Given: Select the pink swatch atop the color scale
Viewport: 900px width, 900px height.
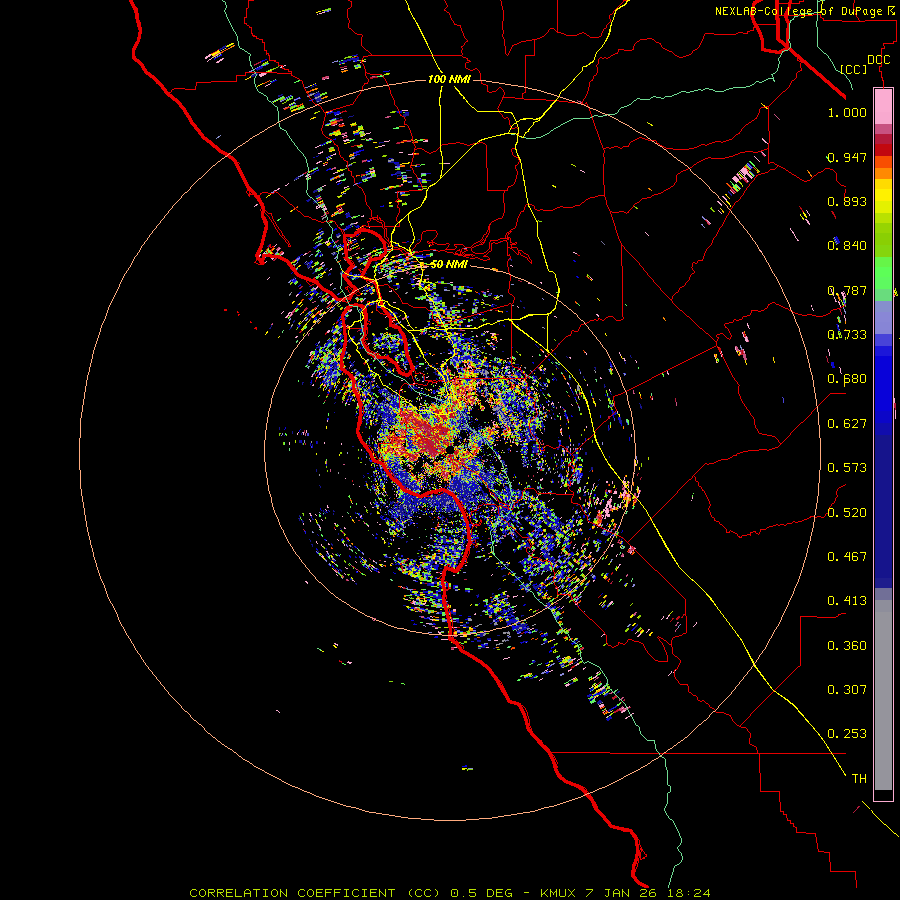Looking at the screenshot, I should click(883, 106).
